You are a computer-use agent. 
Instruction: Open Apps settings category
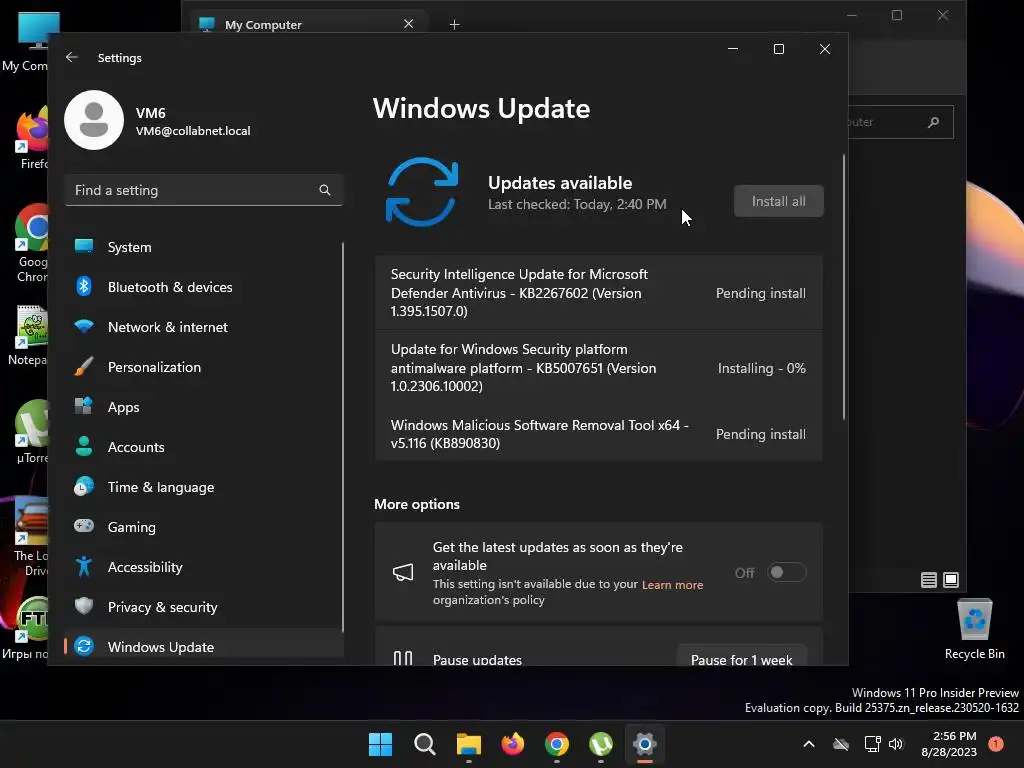click(x=204, y=407)
